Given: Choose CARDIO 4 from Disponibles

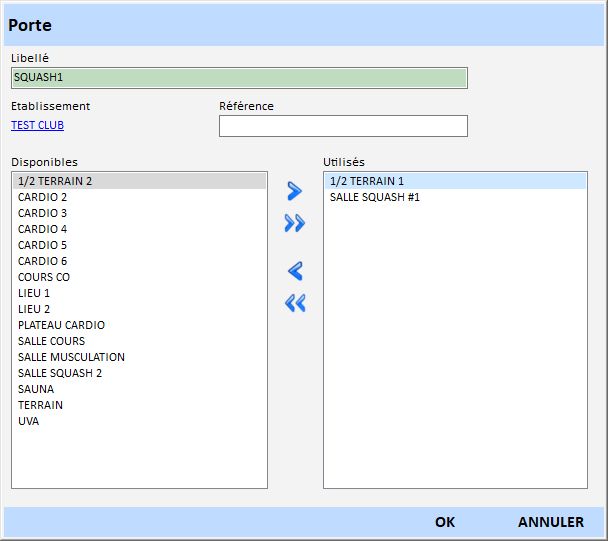Looking at the screenshot, I should point(43,229).
